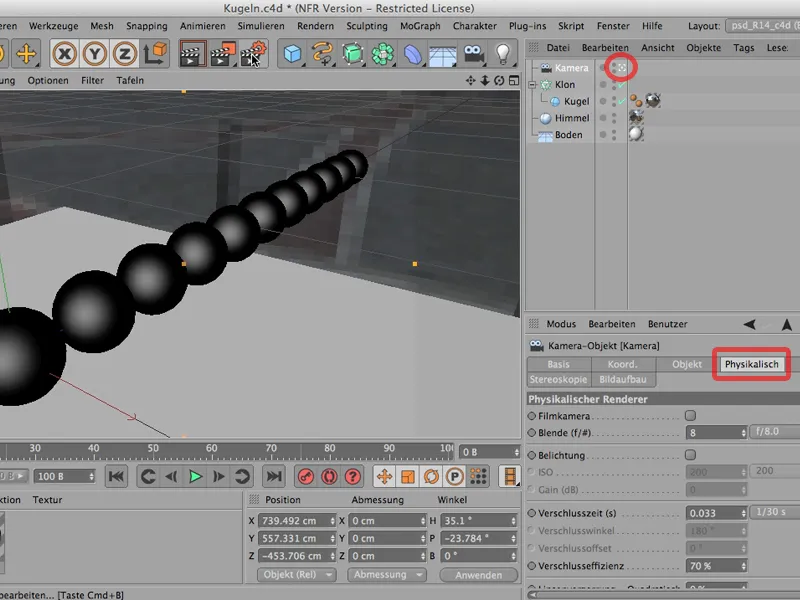Click the camera object toolbar icon

tap(474, 54)
